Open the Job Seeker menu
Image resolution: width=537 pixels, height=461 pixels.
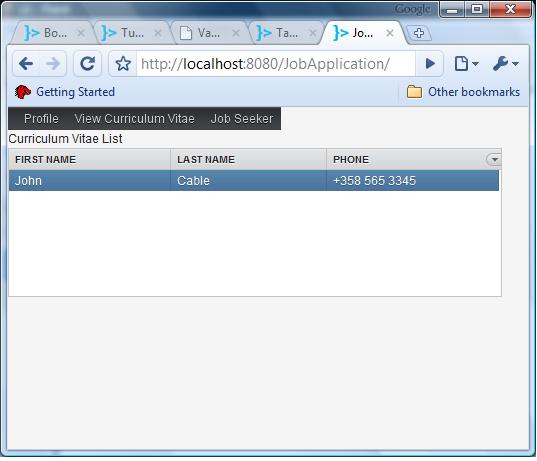[242, 119]
